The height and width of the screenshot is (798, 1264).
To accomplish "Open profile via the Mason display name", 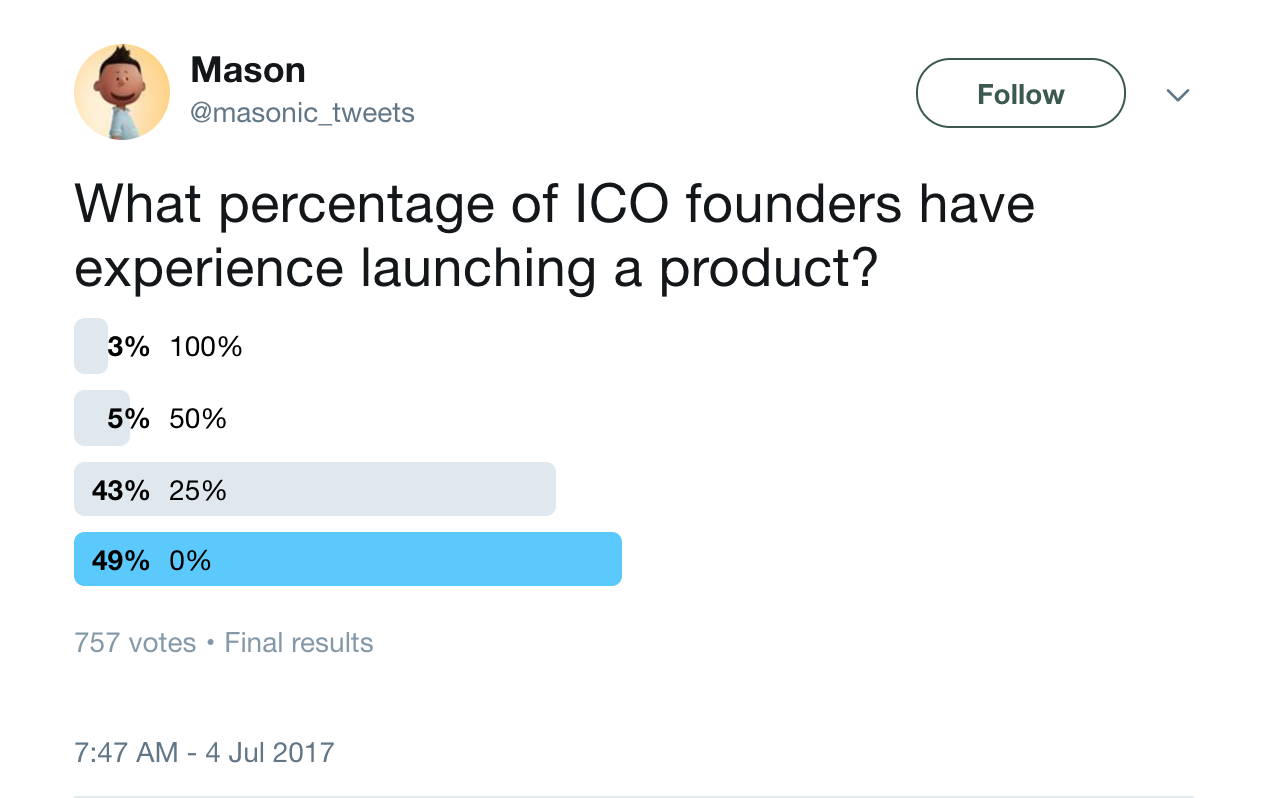I will 248,70.
